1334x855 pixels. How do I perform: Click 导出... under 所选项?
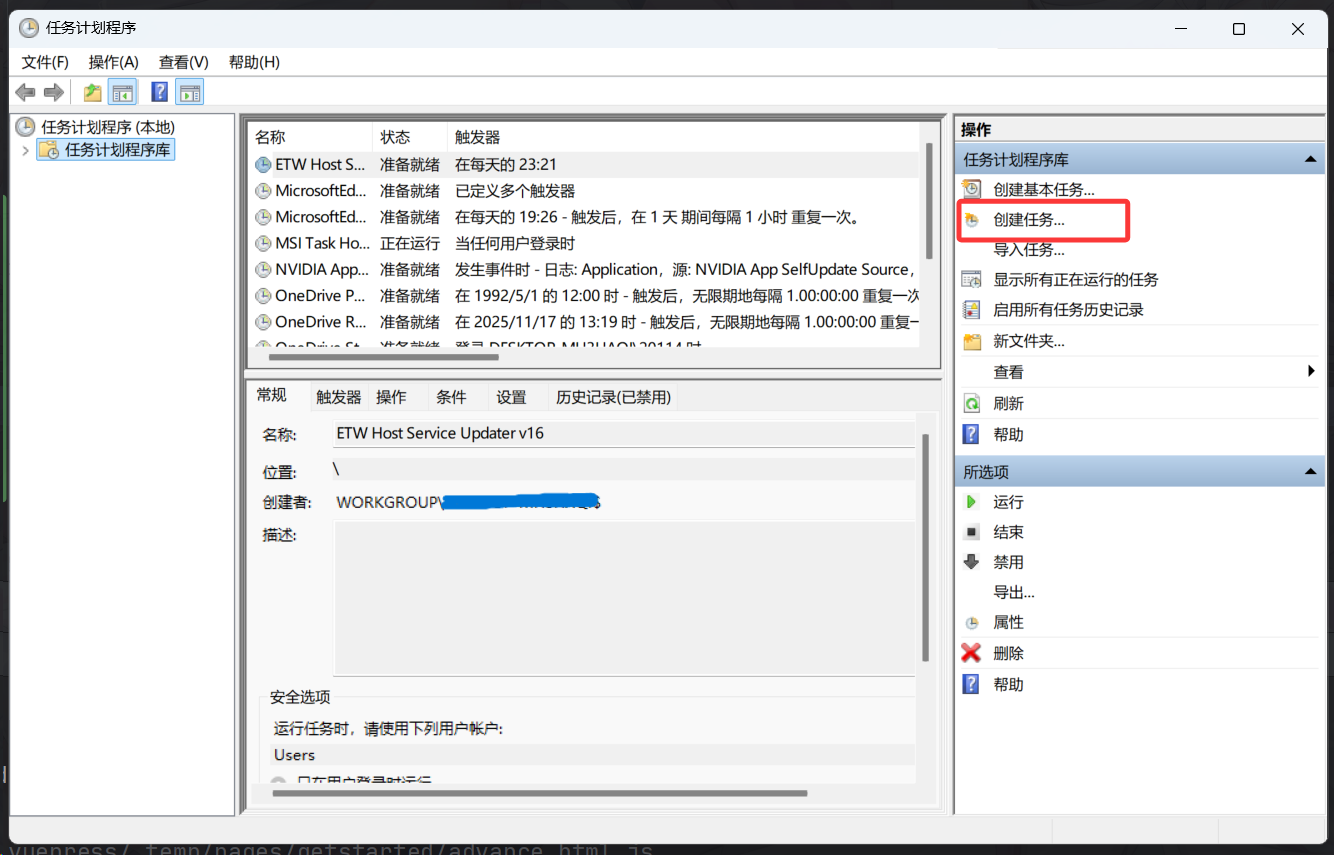click(1013, 592)
